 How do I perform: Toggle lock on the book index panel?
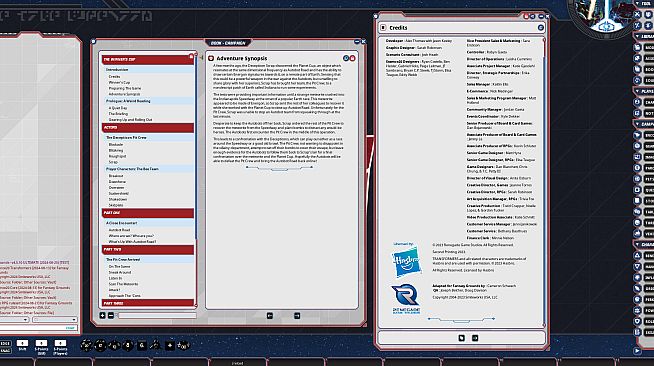click(x=191, y=56)
